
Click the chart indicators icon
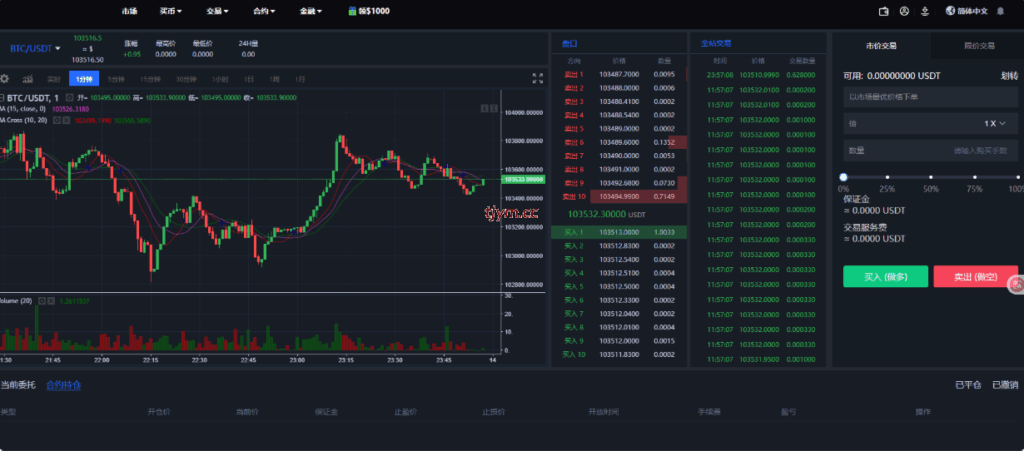click(x=28, y=78)
